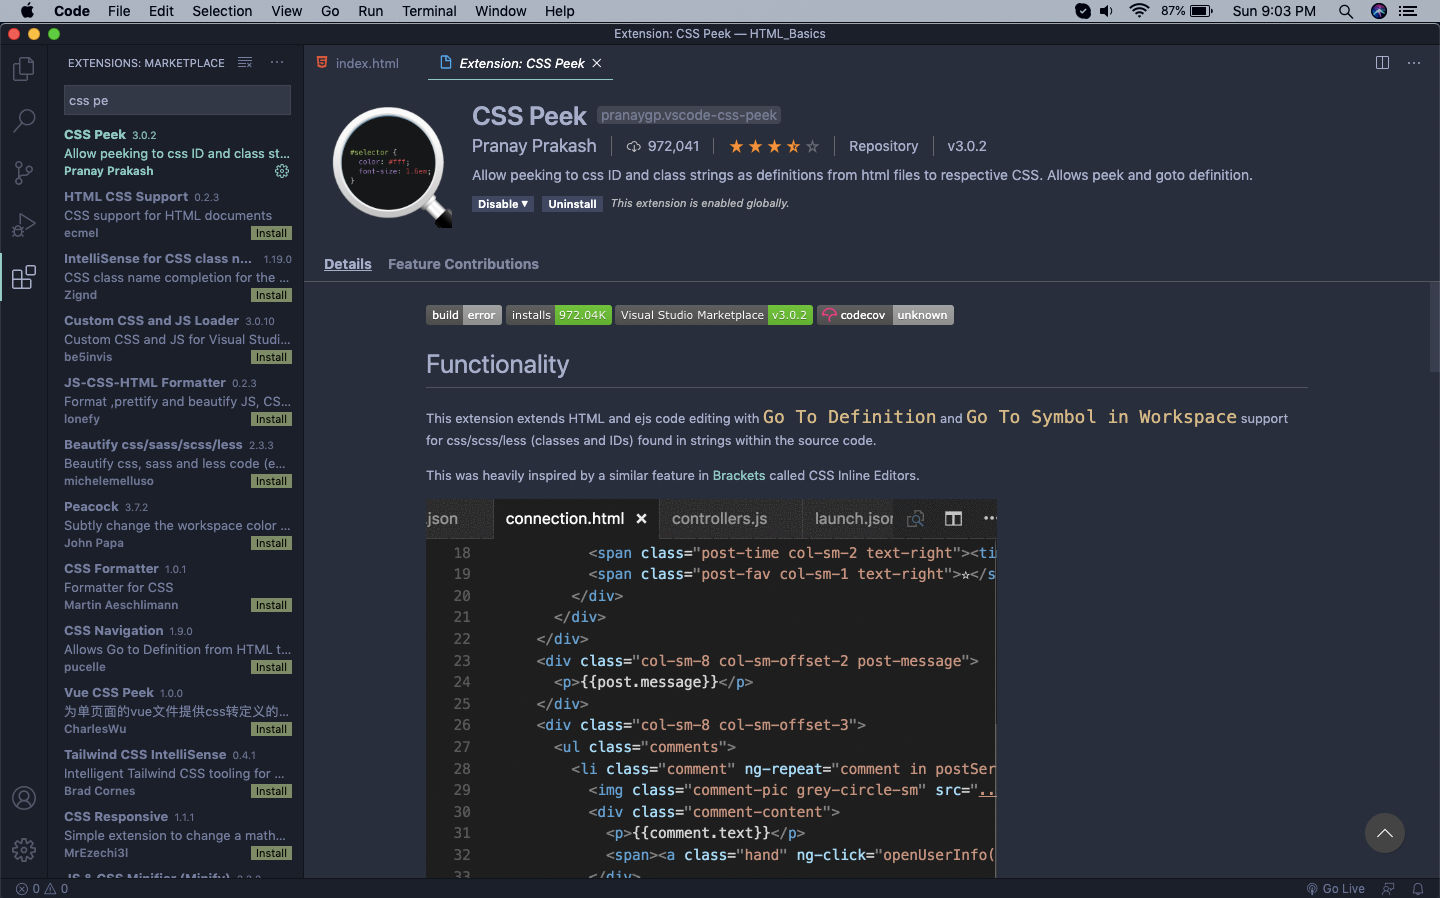Click the CSS Peek magnifier logo

(x=392, y=167)
